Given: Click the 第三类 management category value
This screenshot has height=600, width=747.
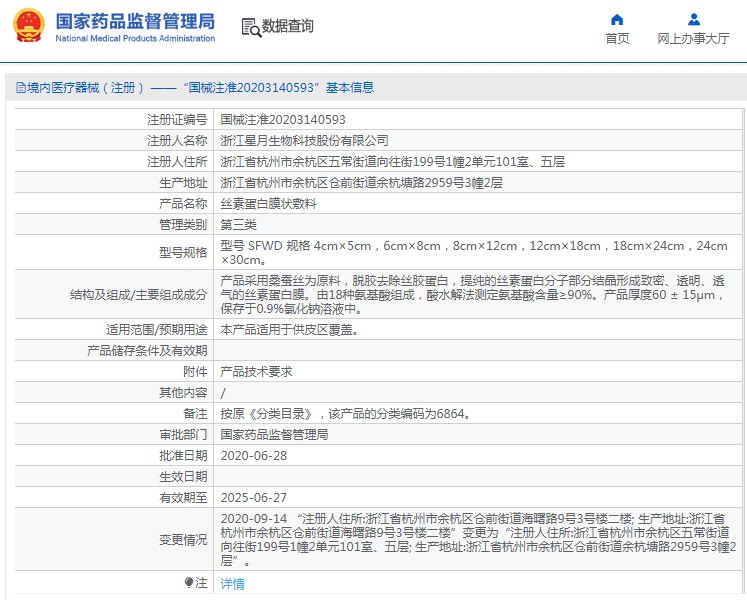Looking at the screenshot, I should pyautogui.click(x=239, y=224).
